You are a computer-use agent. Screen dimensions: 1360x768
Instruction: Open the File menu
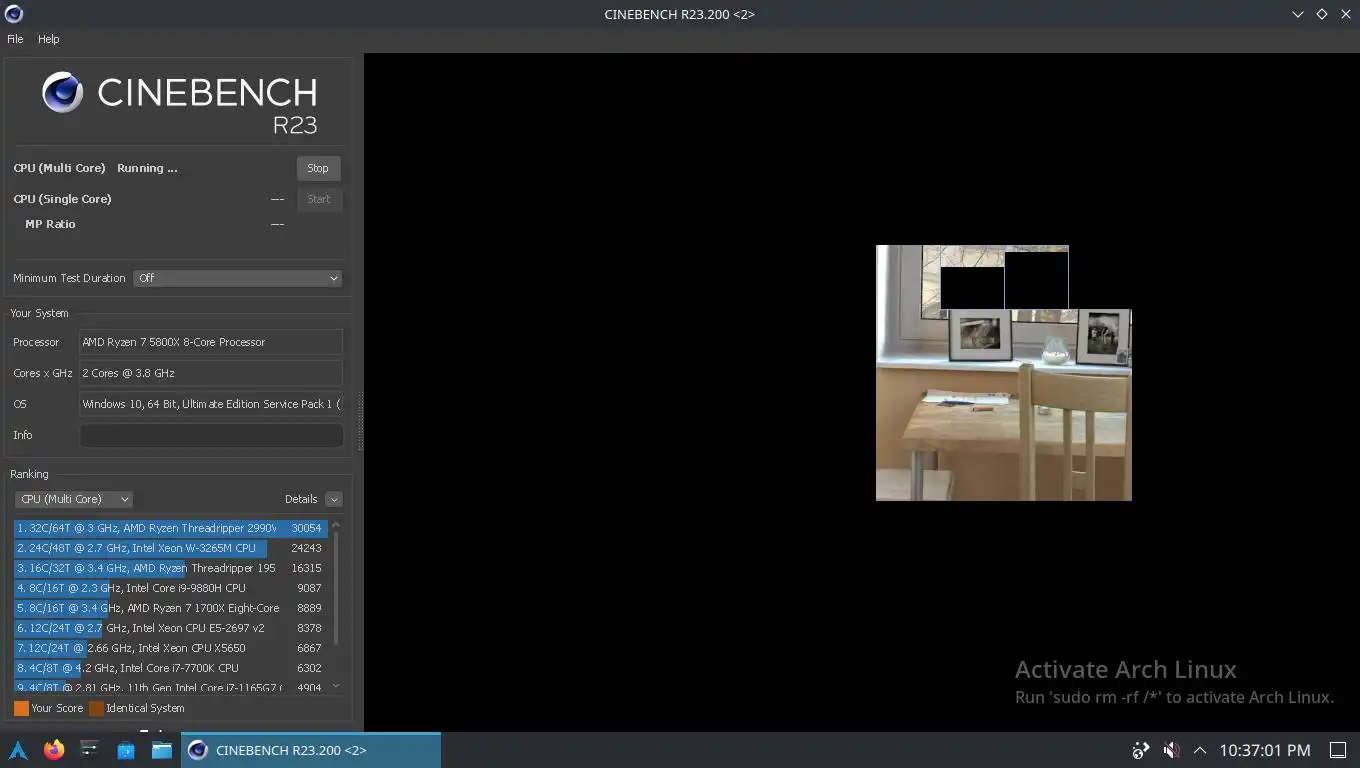[x=15, y=39]
